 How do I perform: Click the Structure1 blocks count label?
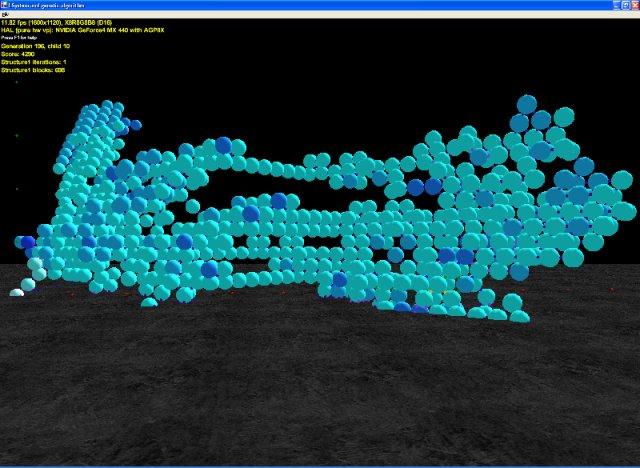click(34, 70)
